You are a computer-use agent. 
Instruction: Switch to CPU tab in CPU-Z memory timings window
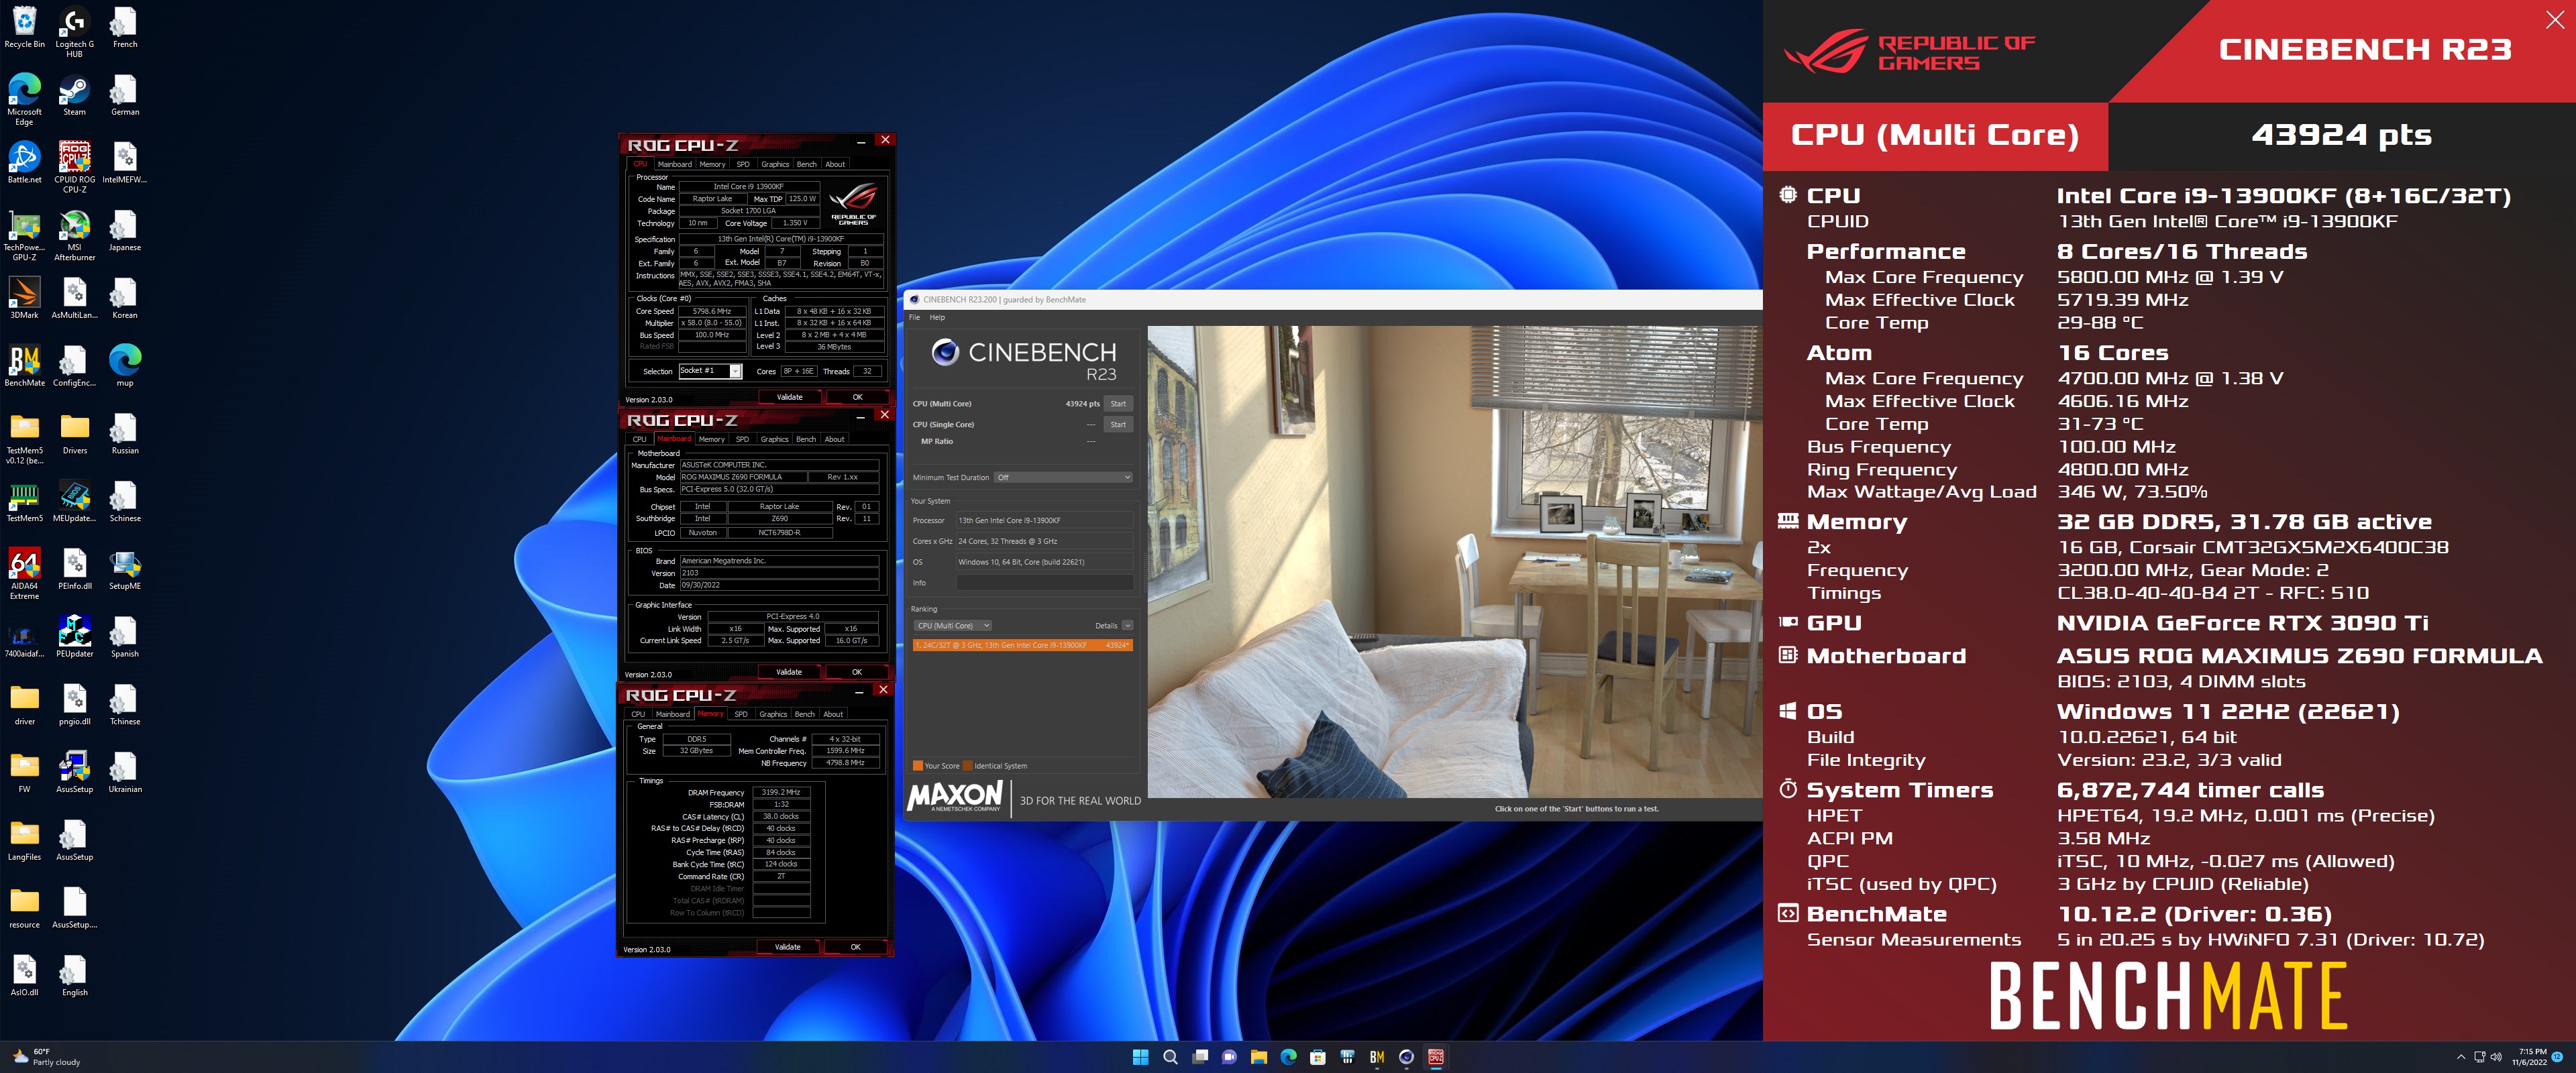pos(638,714)
